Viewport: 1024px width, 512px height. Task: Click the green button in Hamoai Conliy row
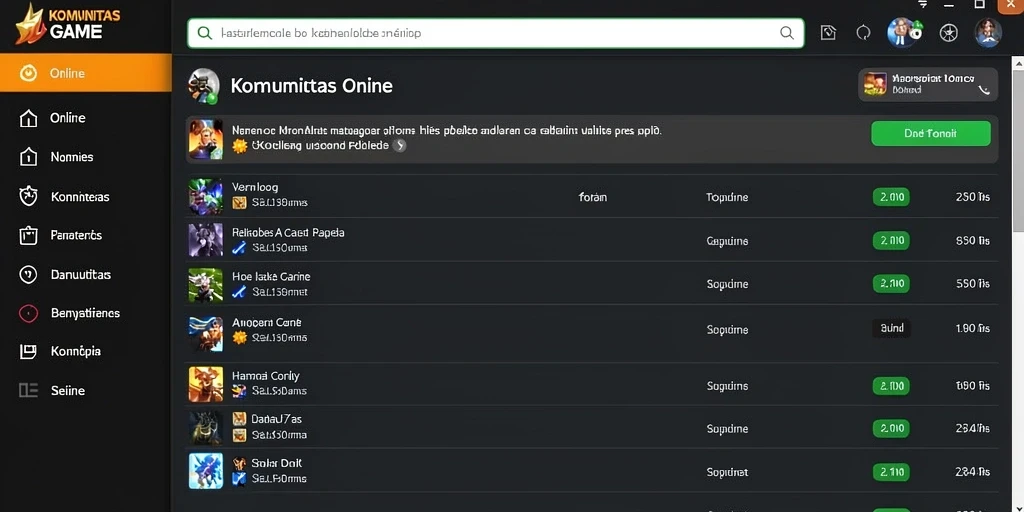891,386
